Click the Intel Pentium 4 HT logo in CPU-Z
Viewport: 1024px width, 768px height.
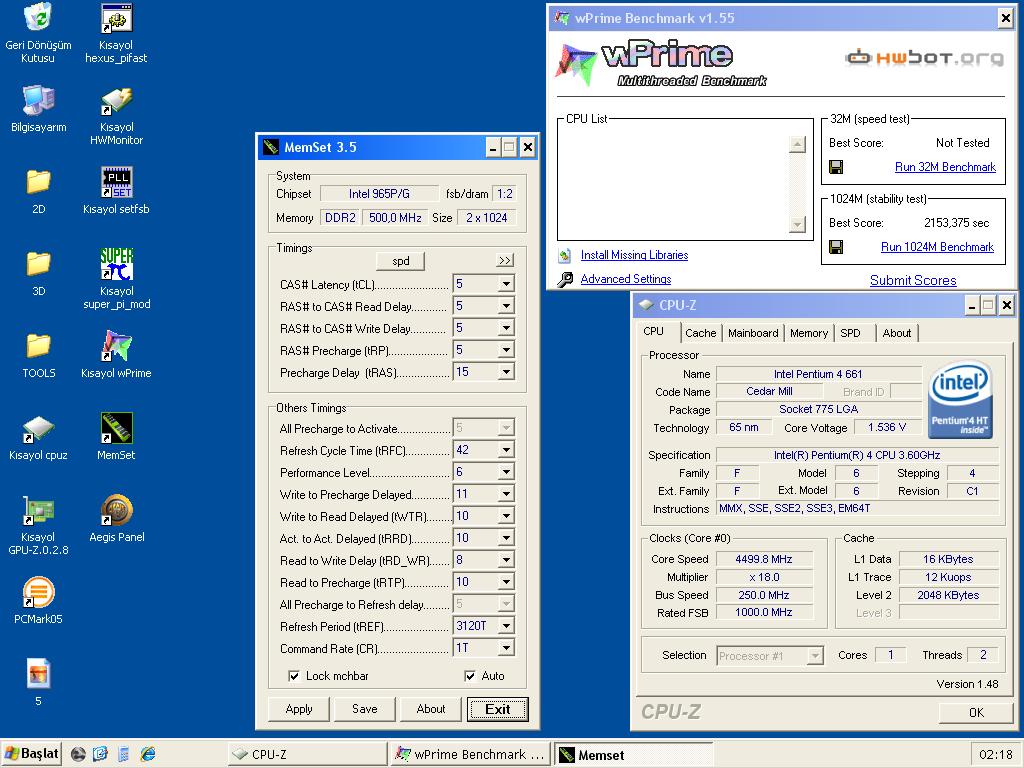point(960,399)
